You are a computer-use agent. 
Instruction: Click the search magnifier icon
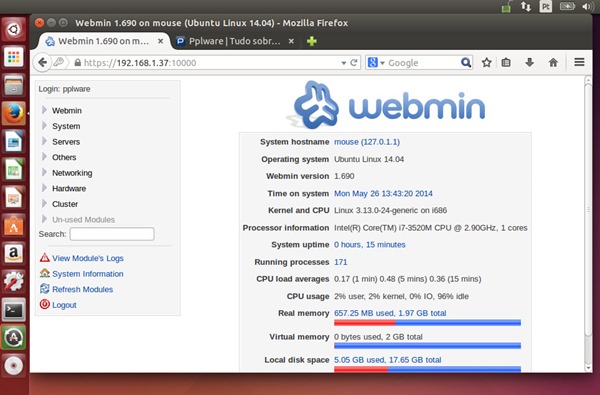tap(466, 62)
